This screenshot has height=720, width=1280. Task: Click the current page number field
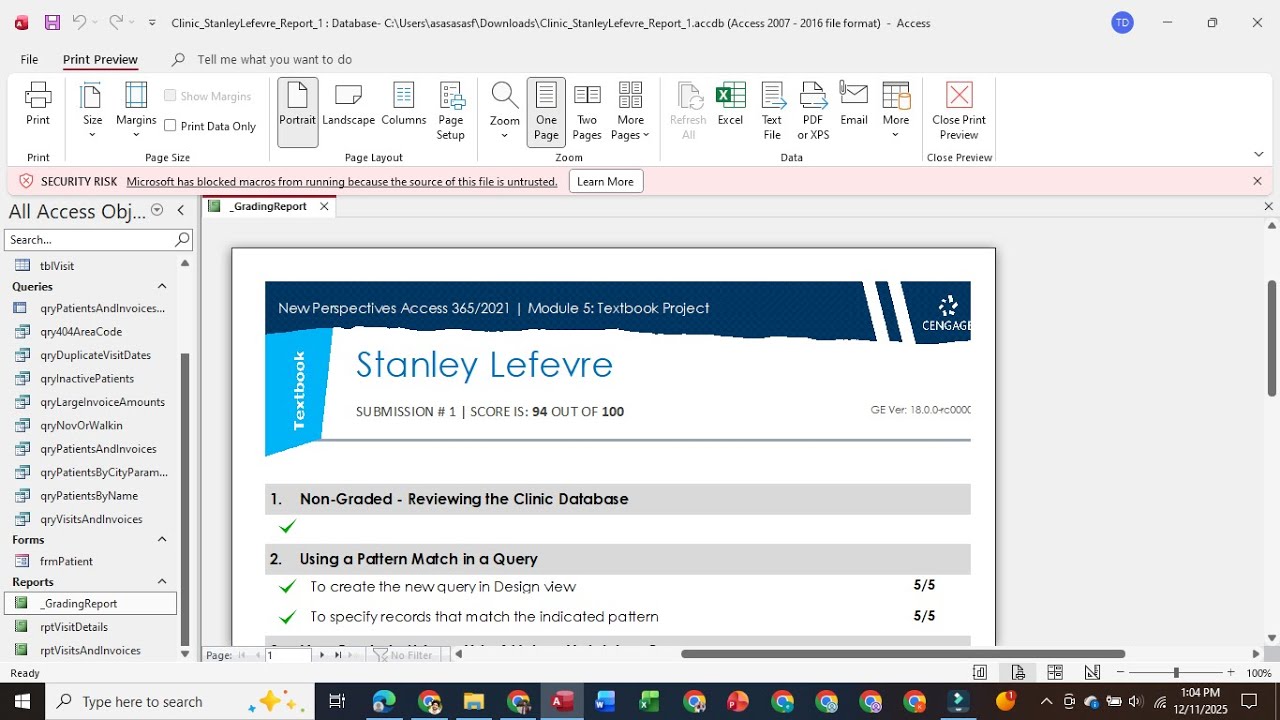(287, 655)
